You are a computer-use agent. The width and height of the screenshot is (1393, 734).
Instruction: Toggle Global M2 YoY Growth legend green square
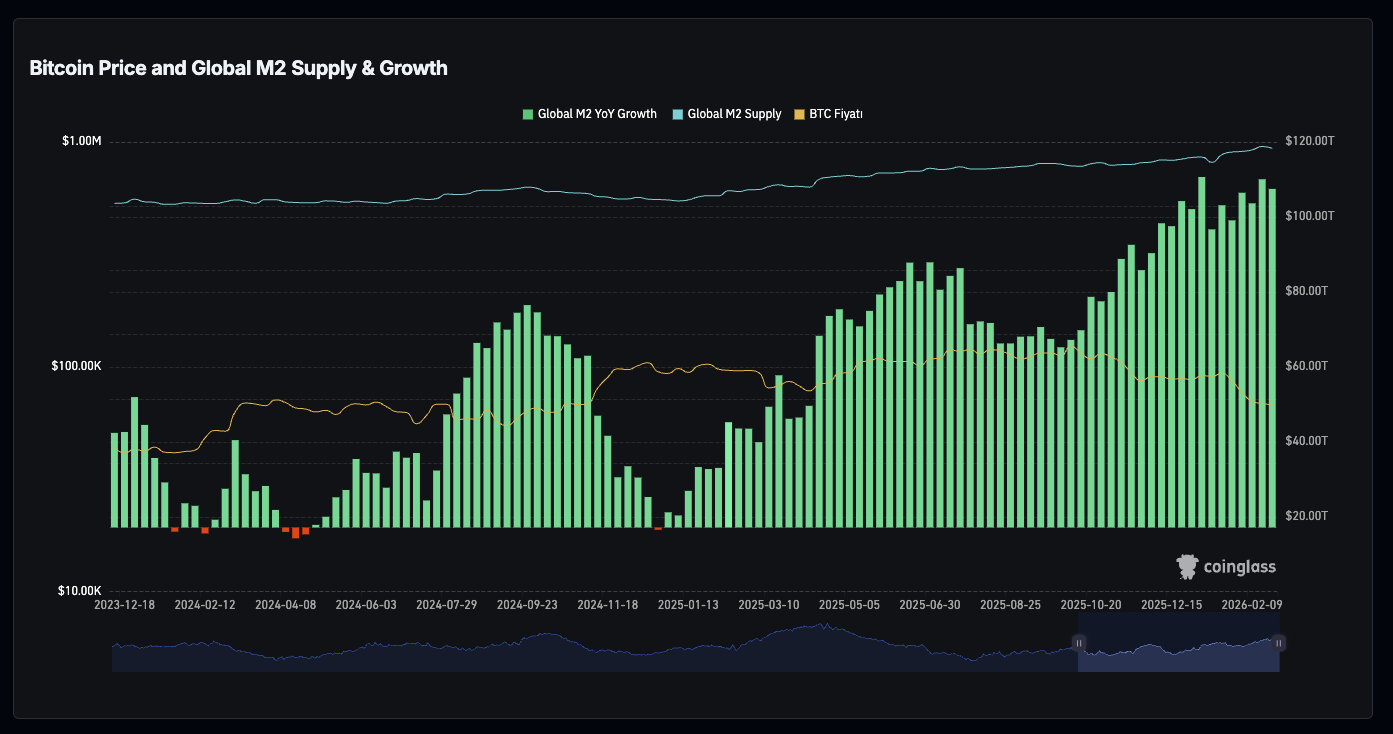528,114
